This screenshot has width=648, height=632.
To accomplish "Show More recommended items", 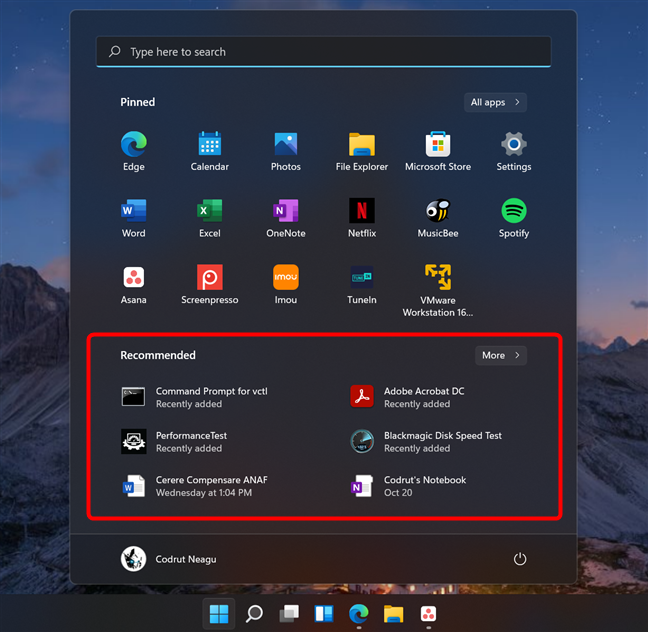I will tap(500, 355).
